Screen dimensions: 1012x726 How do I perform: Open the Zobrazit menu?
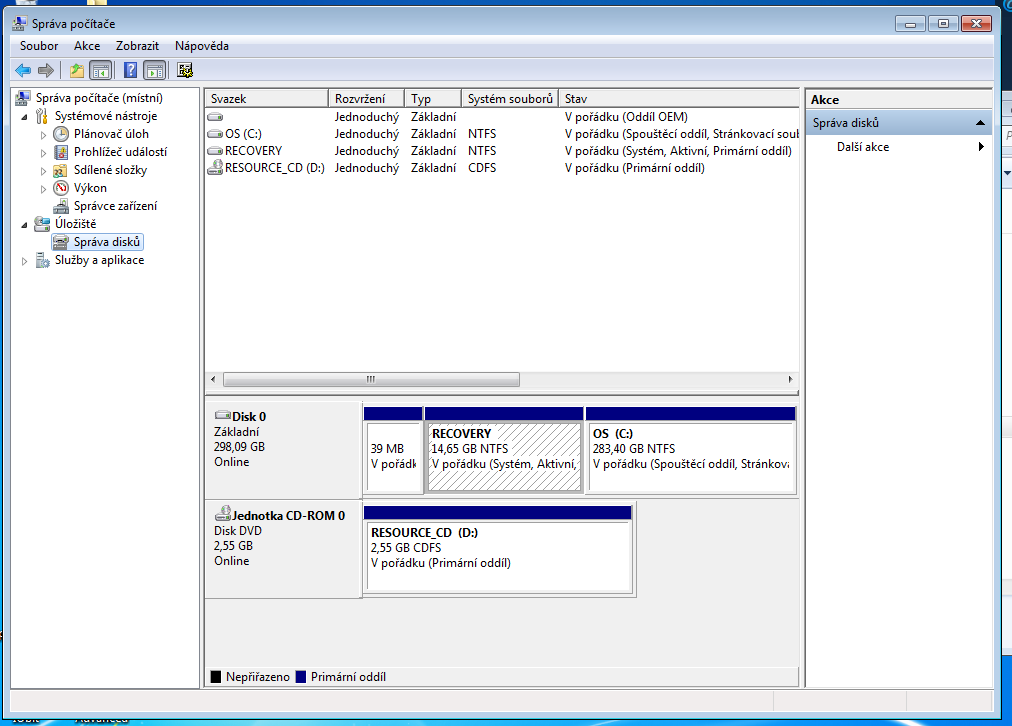pos(137,46)
